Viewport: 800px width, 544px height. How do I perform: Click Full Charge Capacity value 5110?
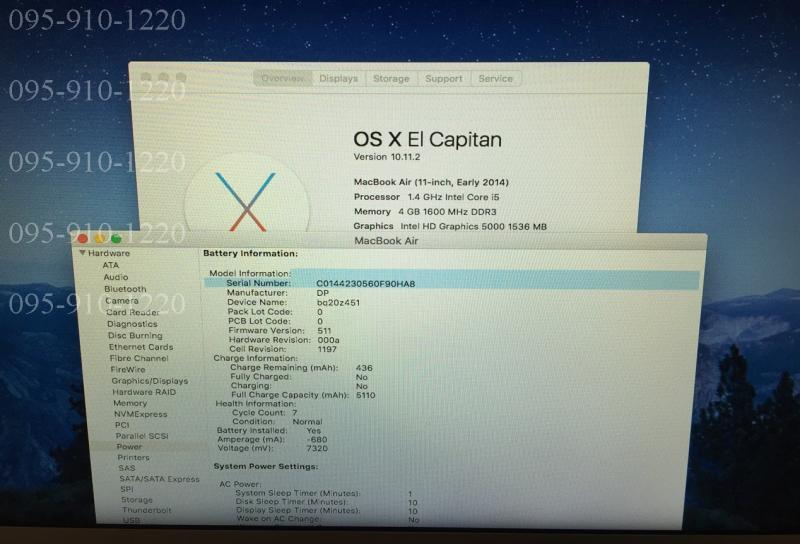(366, 395)
